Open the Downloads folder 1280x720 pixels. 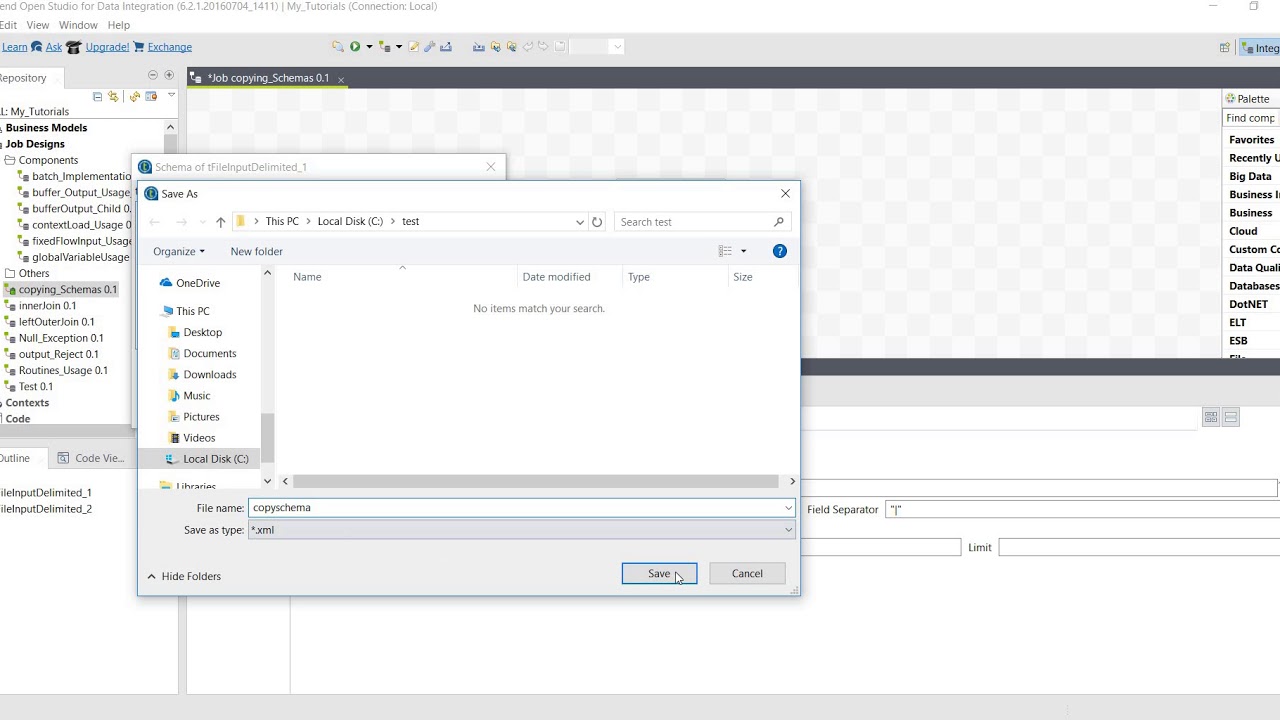202,374
